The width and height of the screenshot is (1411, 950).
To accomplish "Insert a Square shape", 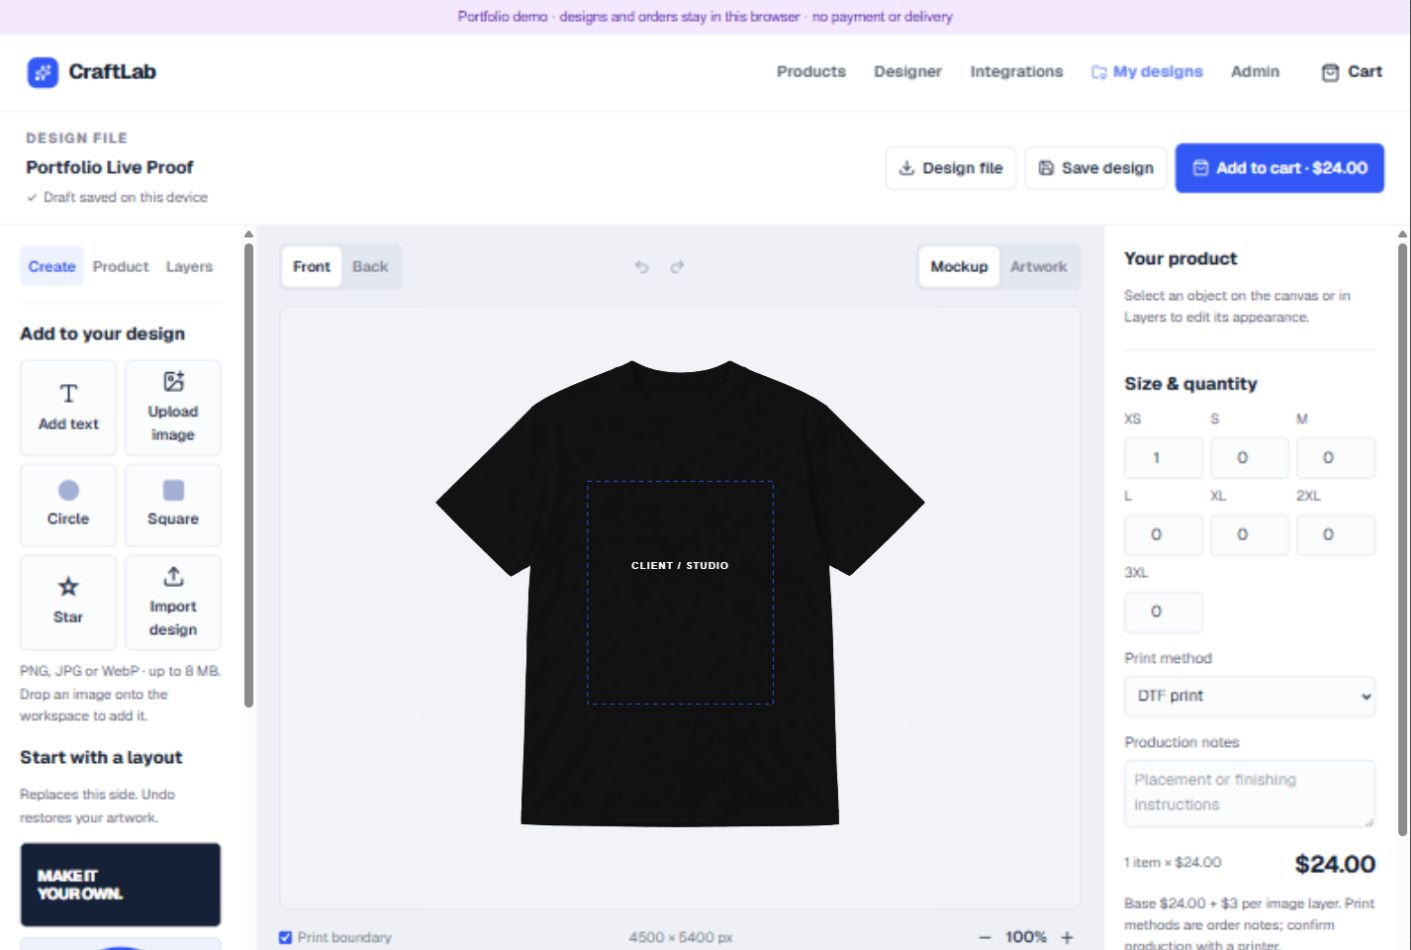I will click(x=173, y=505).
